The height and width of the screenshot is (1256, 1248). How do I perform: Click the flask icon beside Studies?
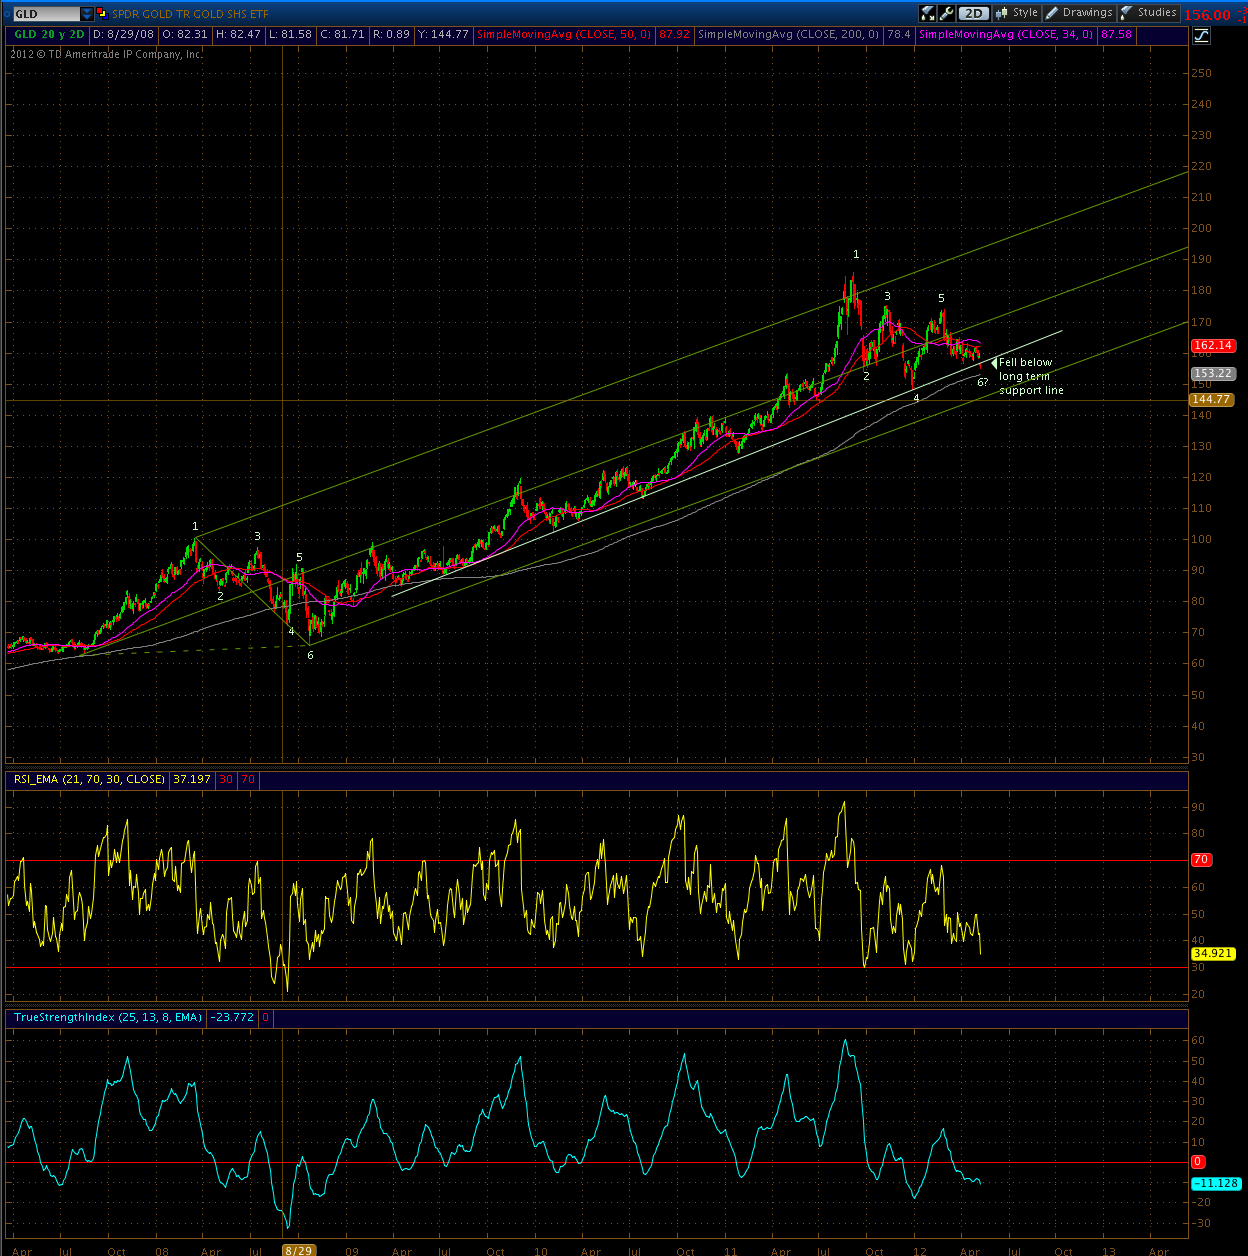point(1126,13)
